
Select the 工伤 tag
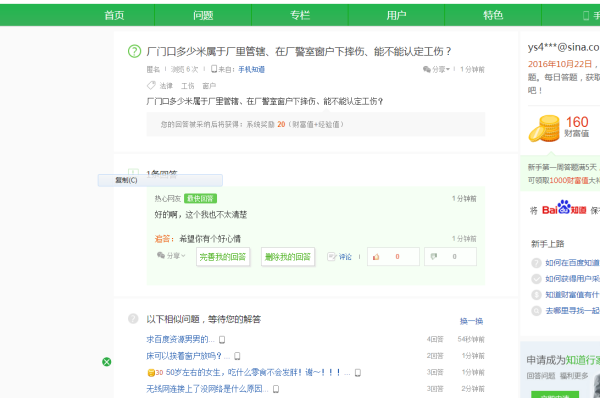(x=188, y=86)
